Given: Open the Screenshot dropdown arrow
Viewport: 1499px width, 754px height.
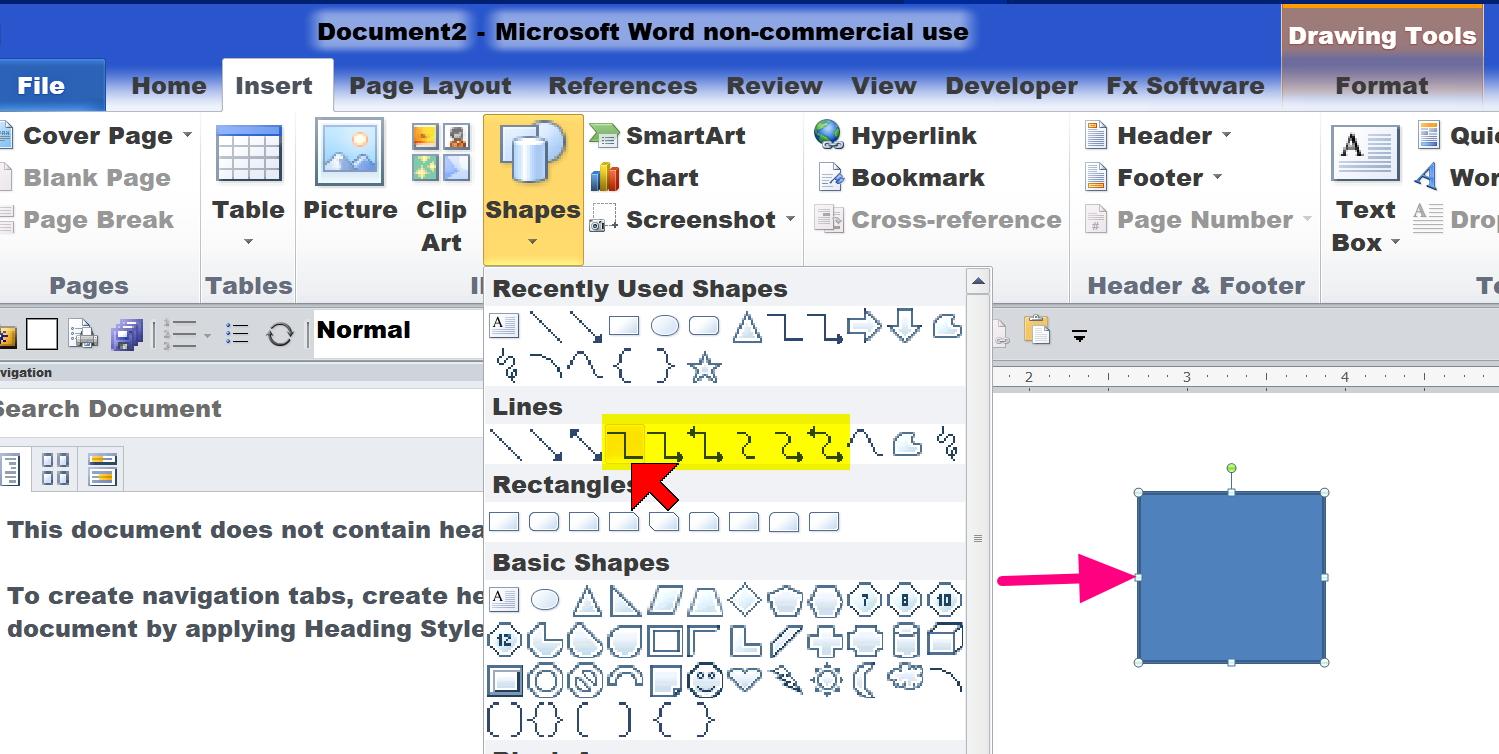Looking at the screenshot, I should click(790, 220).
